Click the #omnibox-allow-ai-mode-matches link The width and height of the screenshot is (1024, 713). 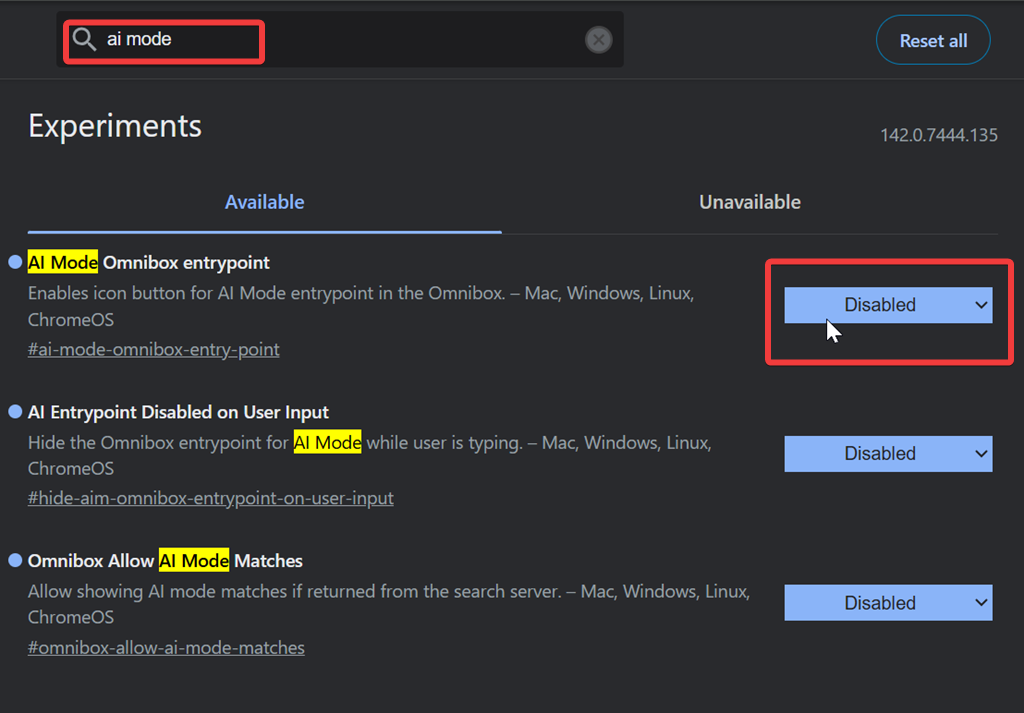click(166, 648)
